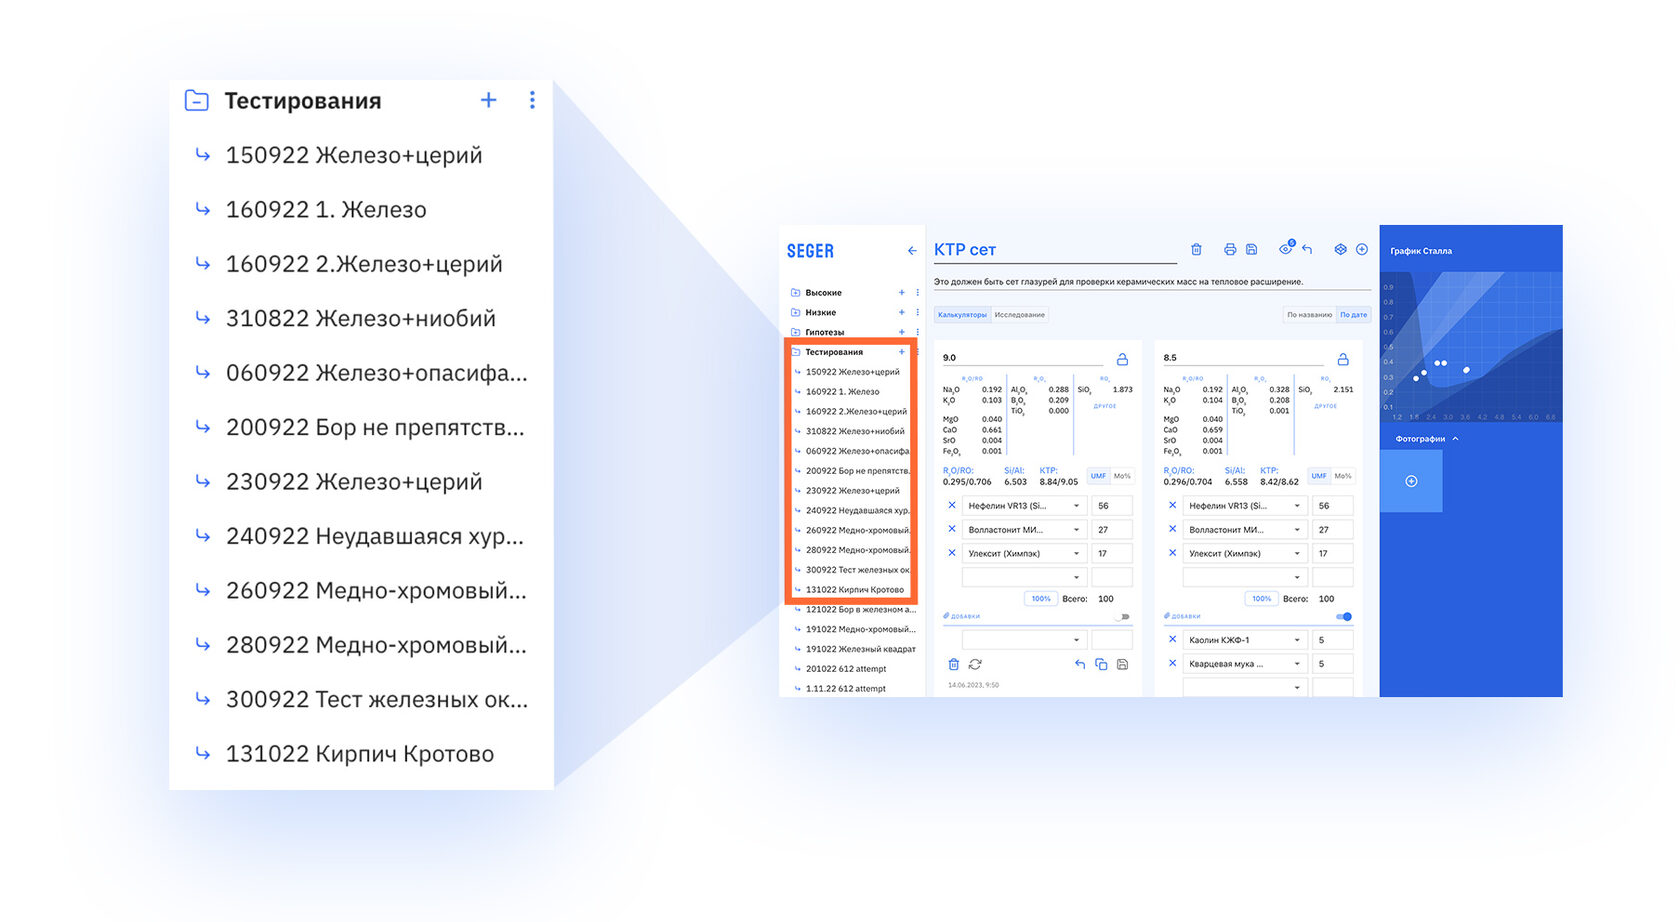Click the другое link in the 8.5 card

(x=1326, y=406)
